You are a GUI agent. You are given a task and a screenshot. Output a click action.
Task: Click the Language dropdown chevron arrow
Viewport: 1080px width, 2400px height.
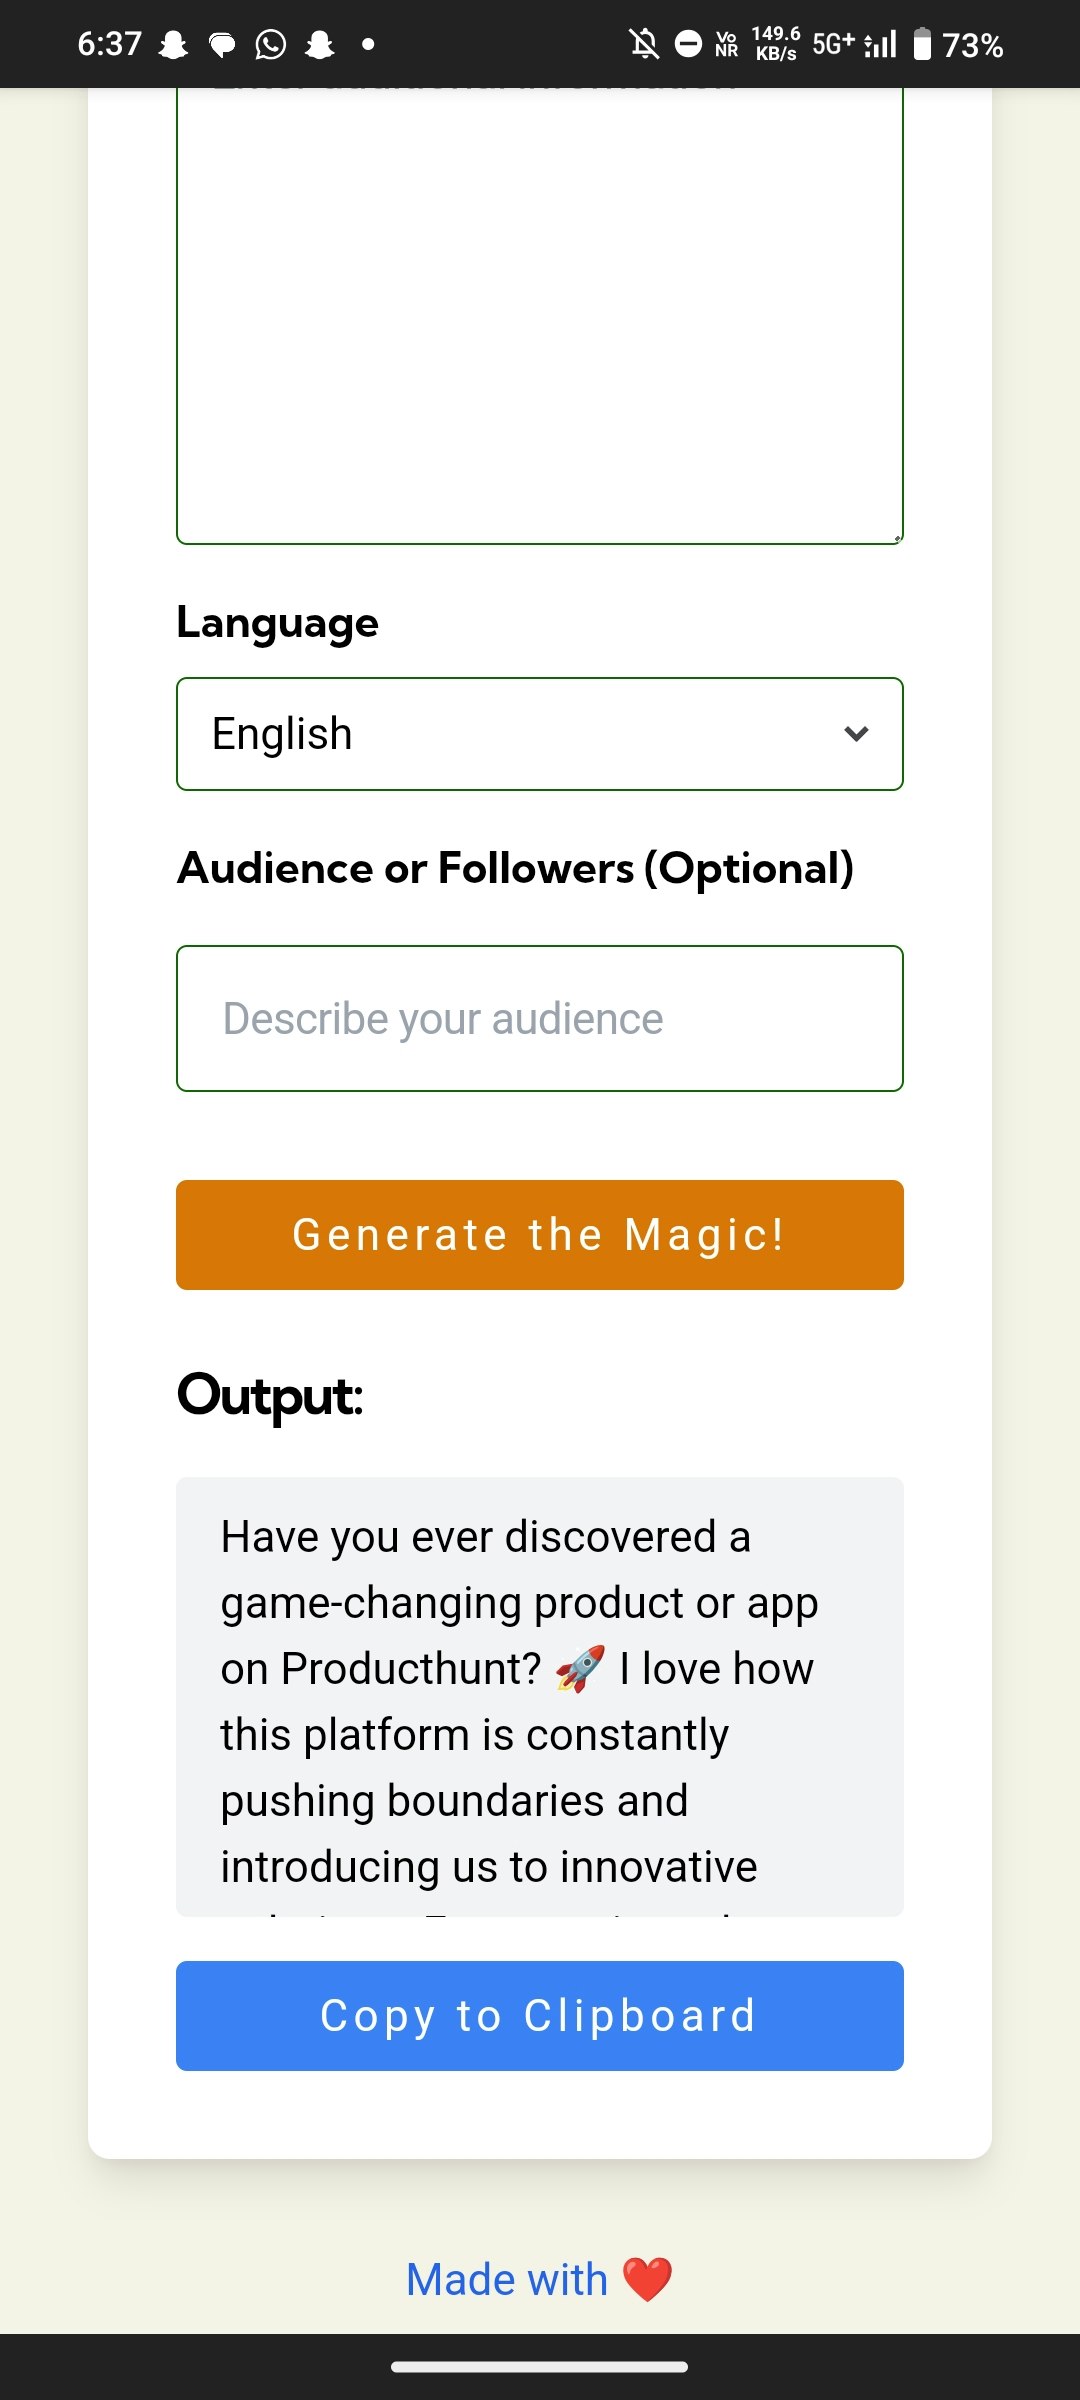(x=856, y=734)
